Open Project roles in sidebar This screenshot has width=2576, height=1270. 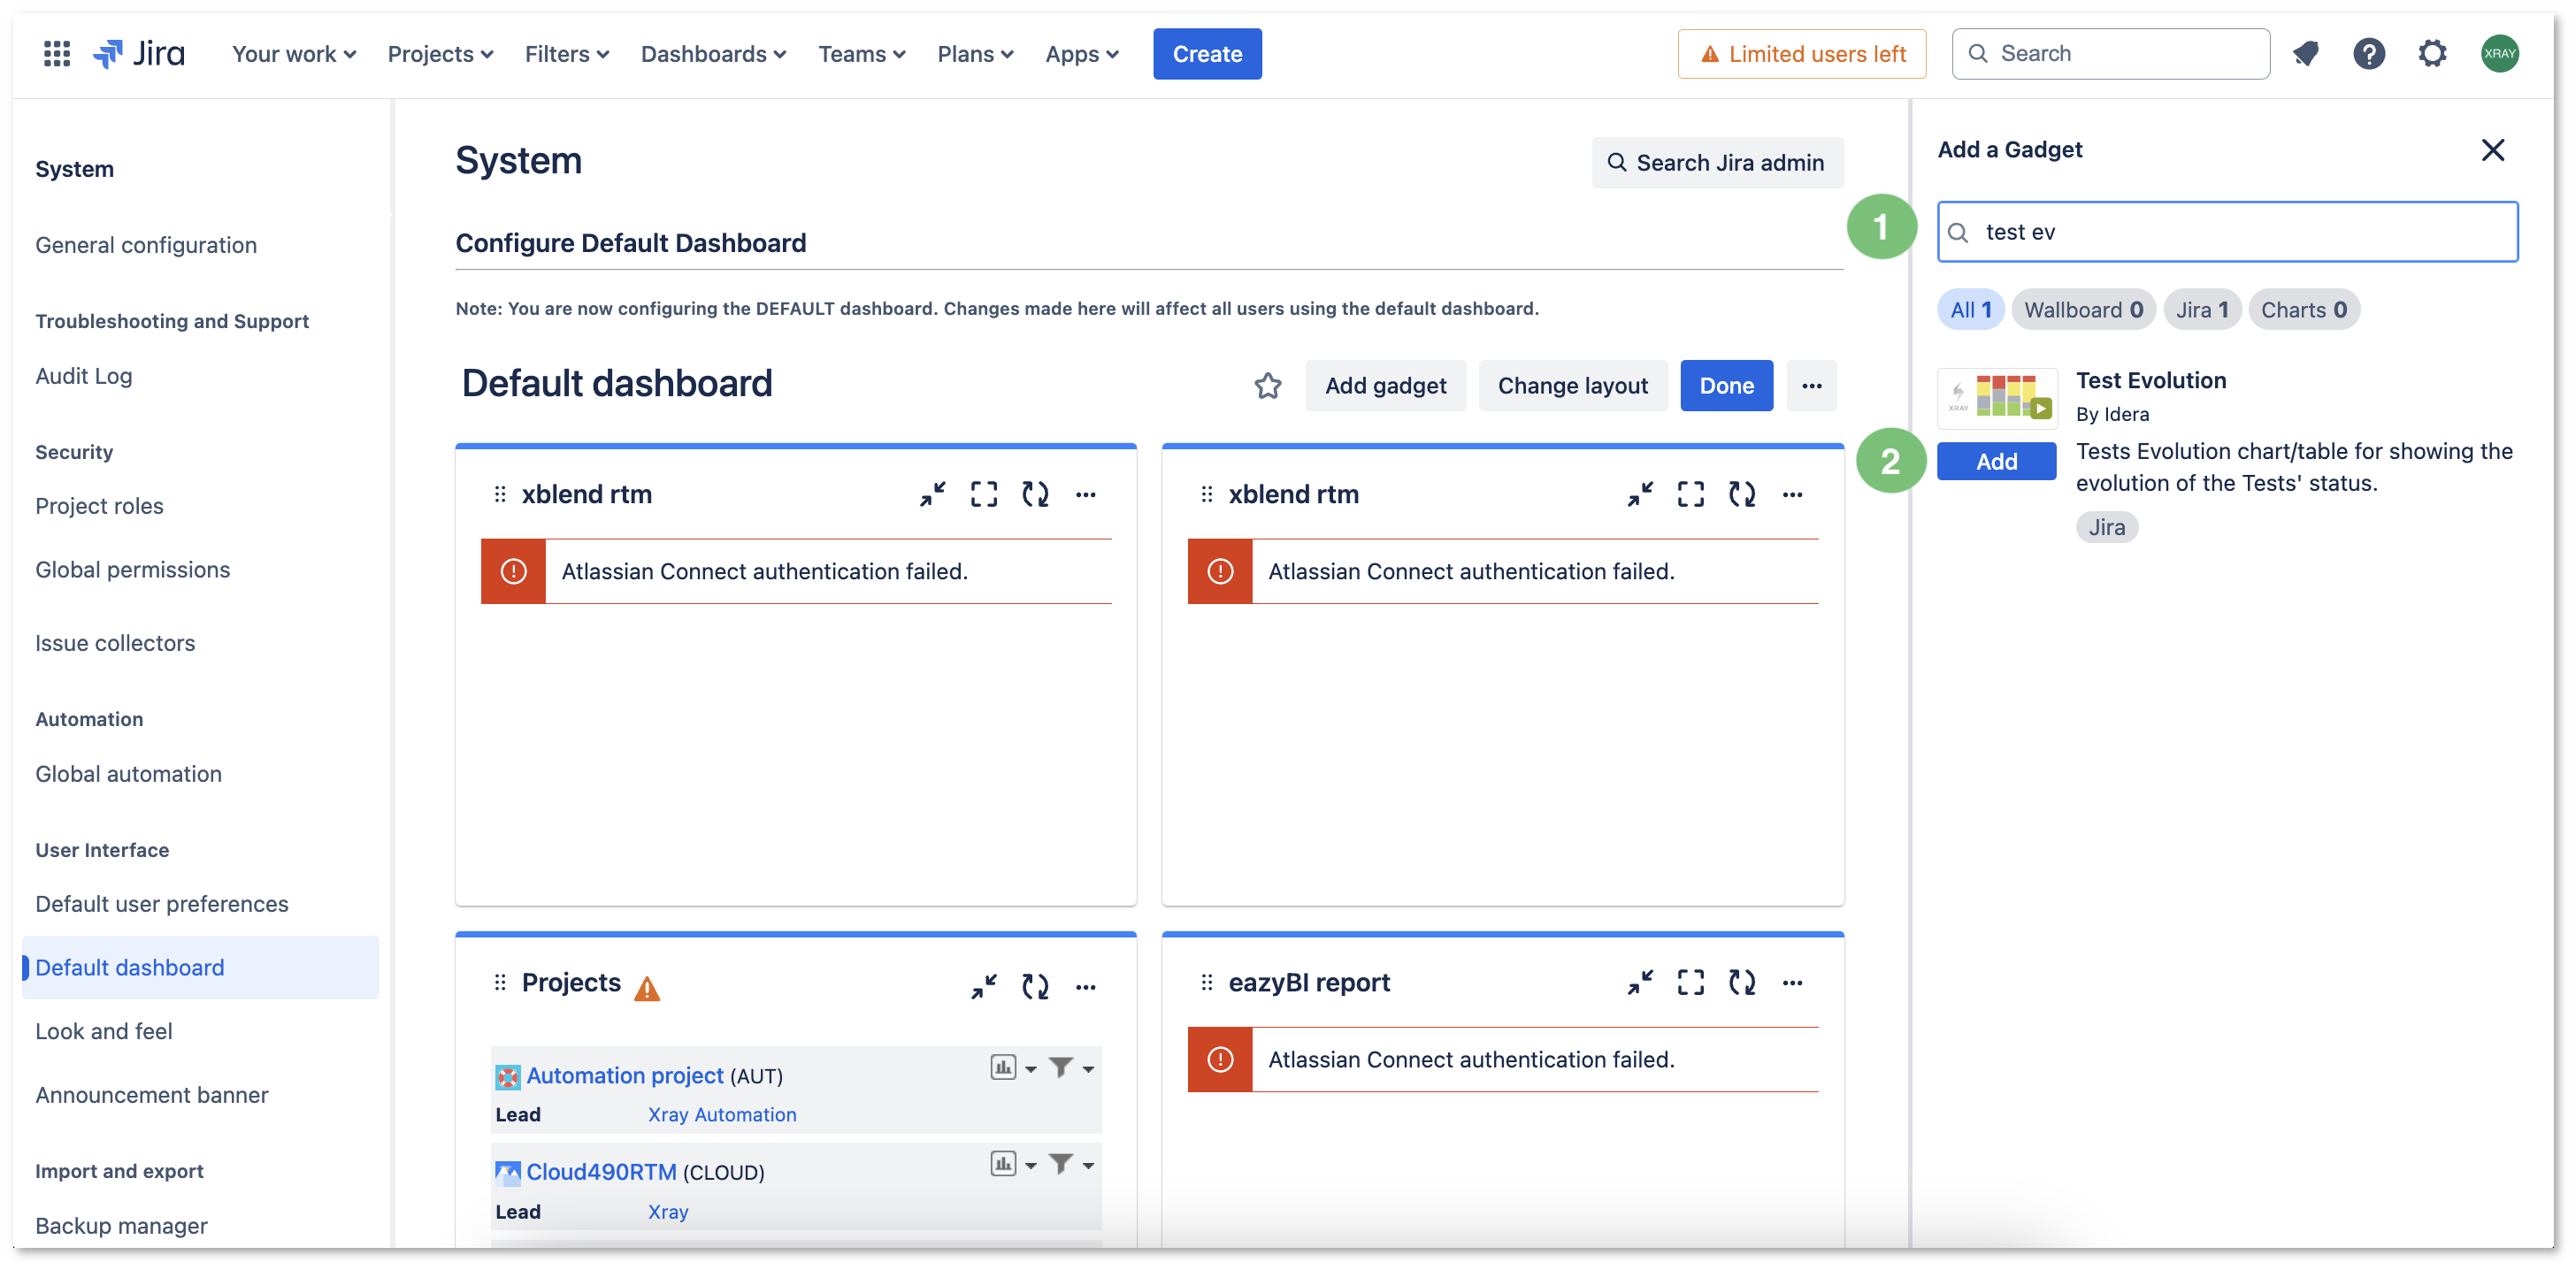click(x=99, y=506)
